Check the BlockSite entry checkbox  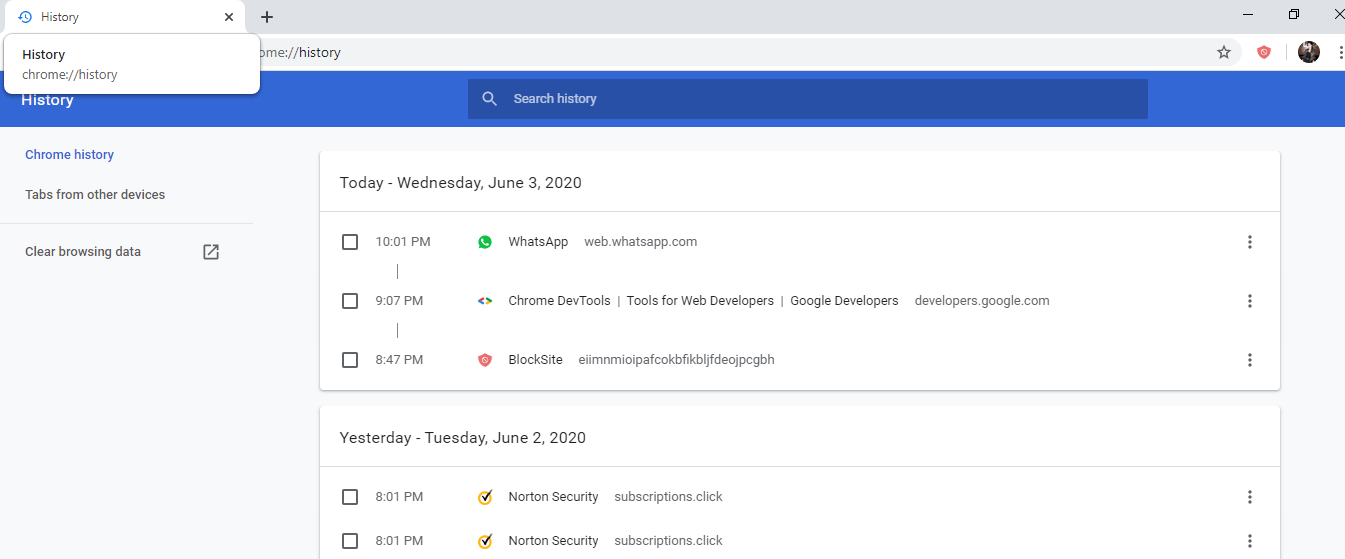350,360
